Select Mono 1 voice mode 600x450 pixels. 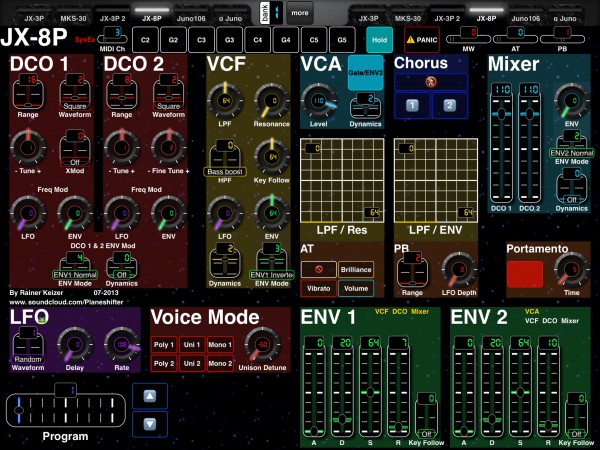[x=220, y=345]
